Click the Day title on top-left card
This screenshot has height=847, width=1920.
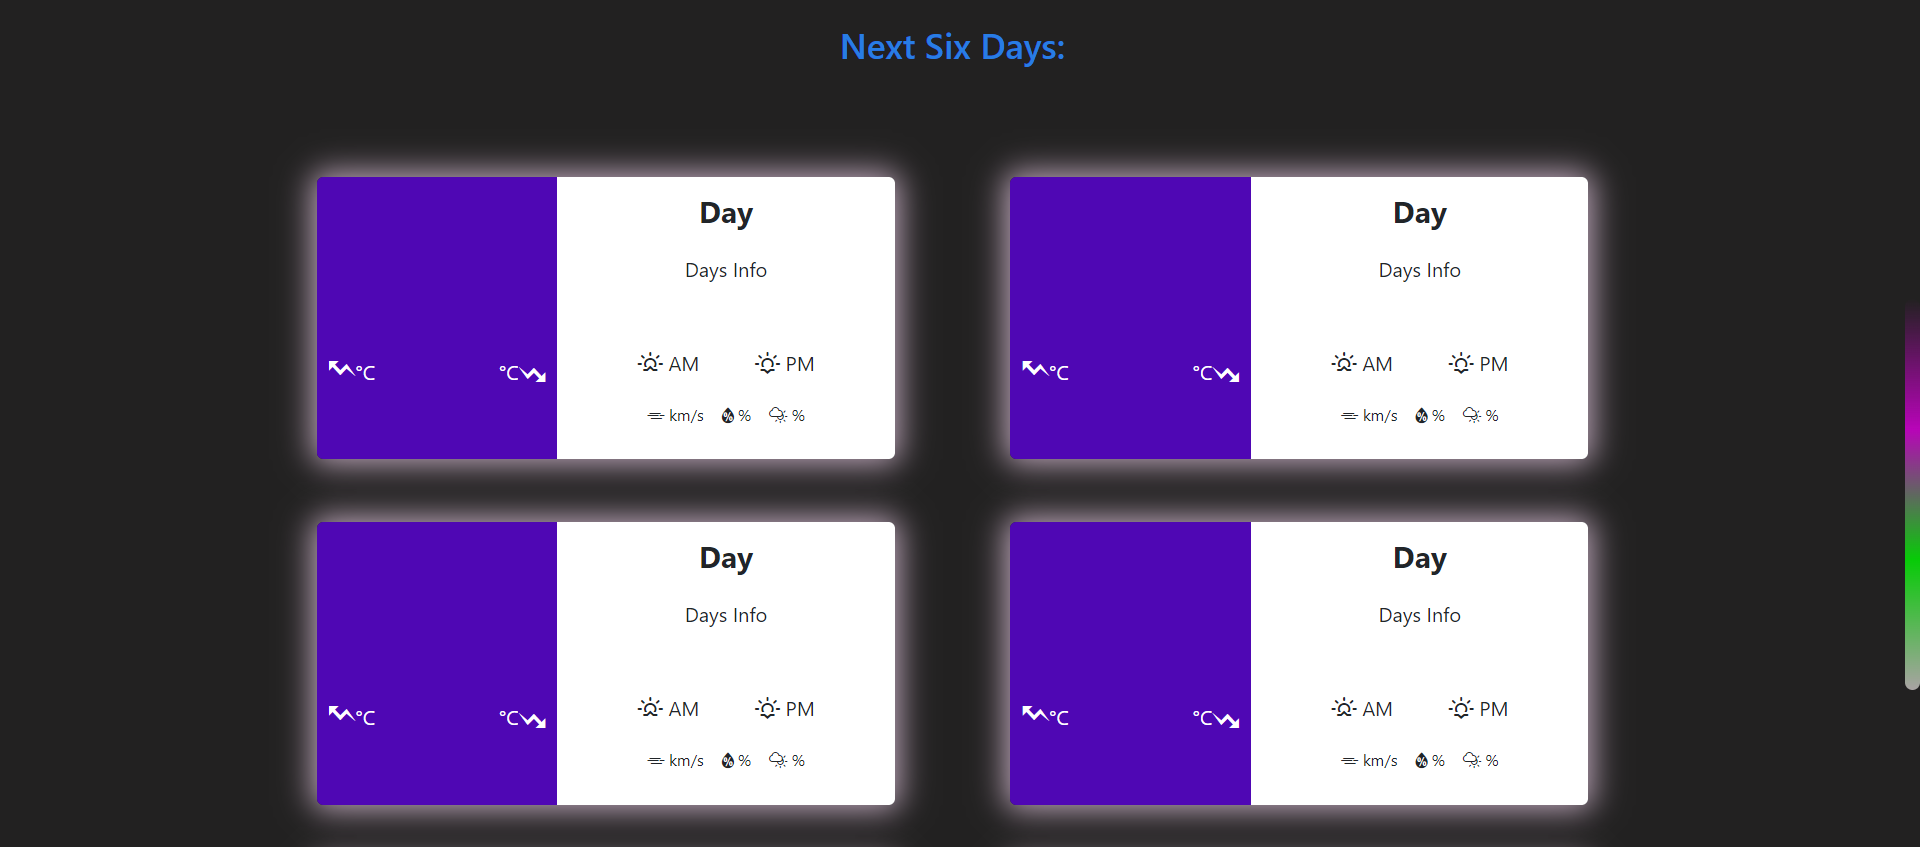click(x=725, y=213)
